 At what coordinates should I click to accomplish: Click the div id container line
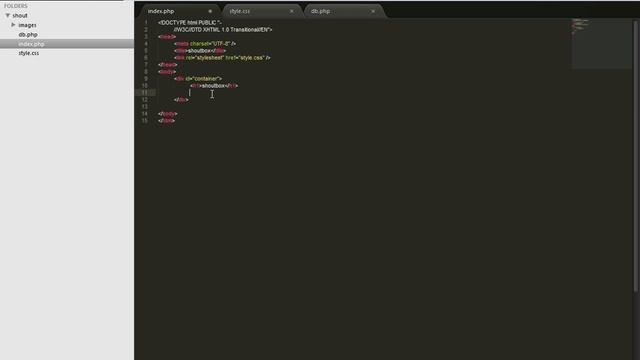pos(198,79)
